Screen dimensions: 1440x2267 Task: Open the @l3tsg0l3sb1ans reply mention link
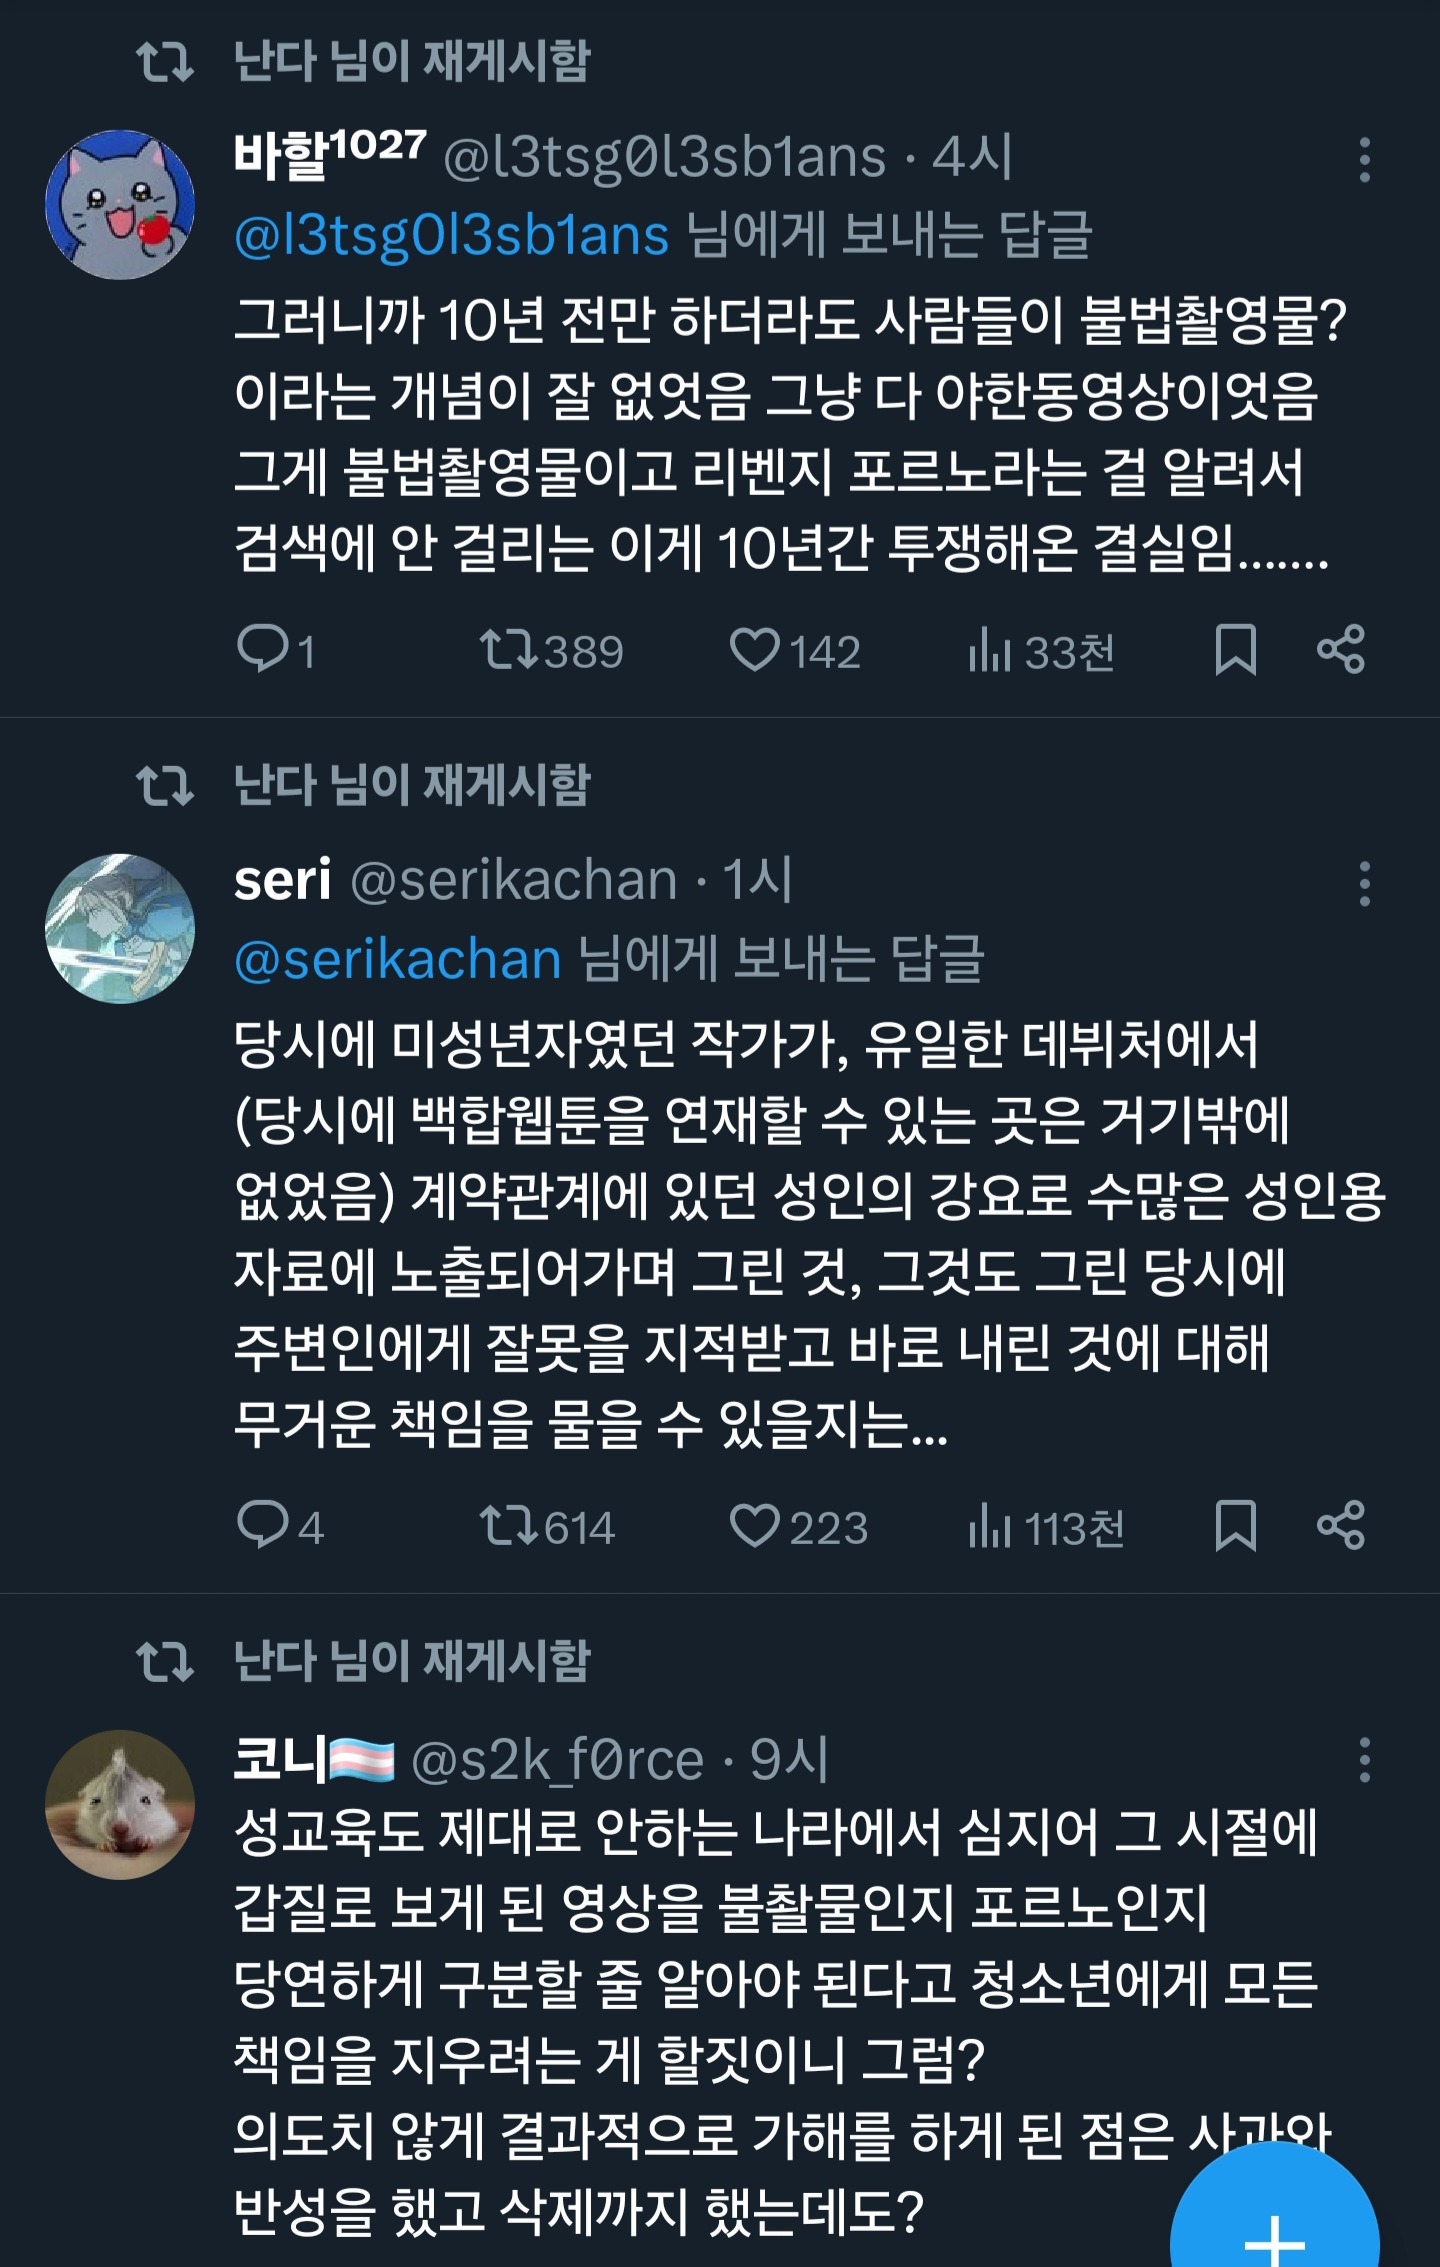coord(451,236)
